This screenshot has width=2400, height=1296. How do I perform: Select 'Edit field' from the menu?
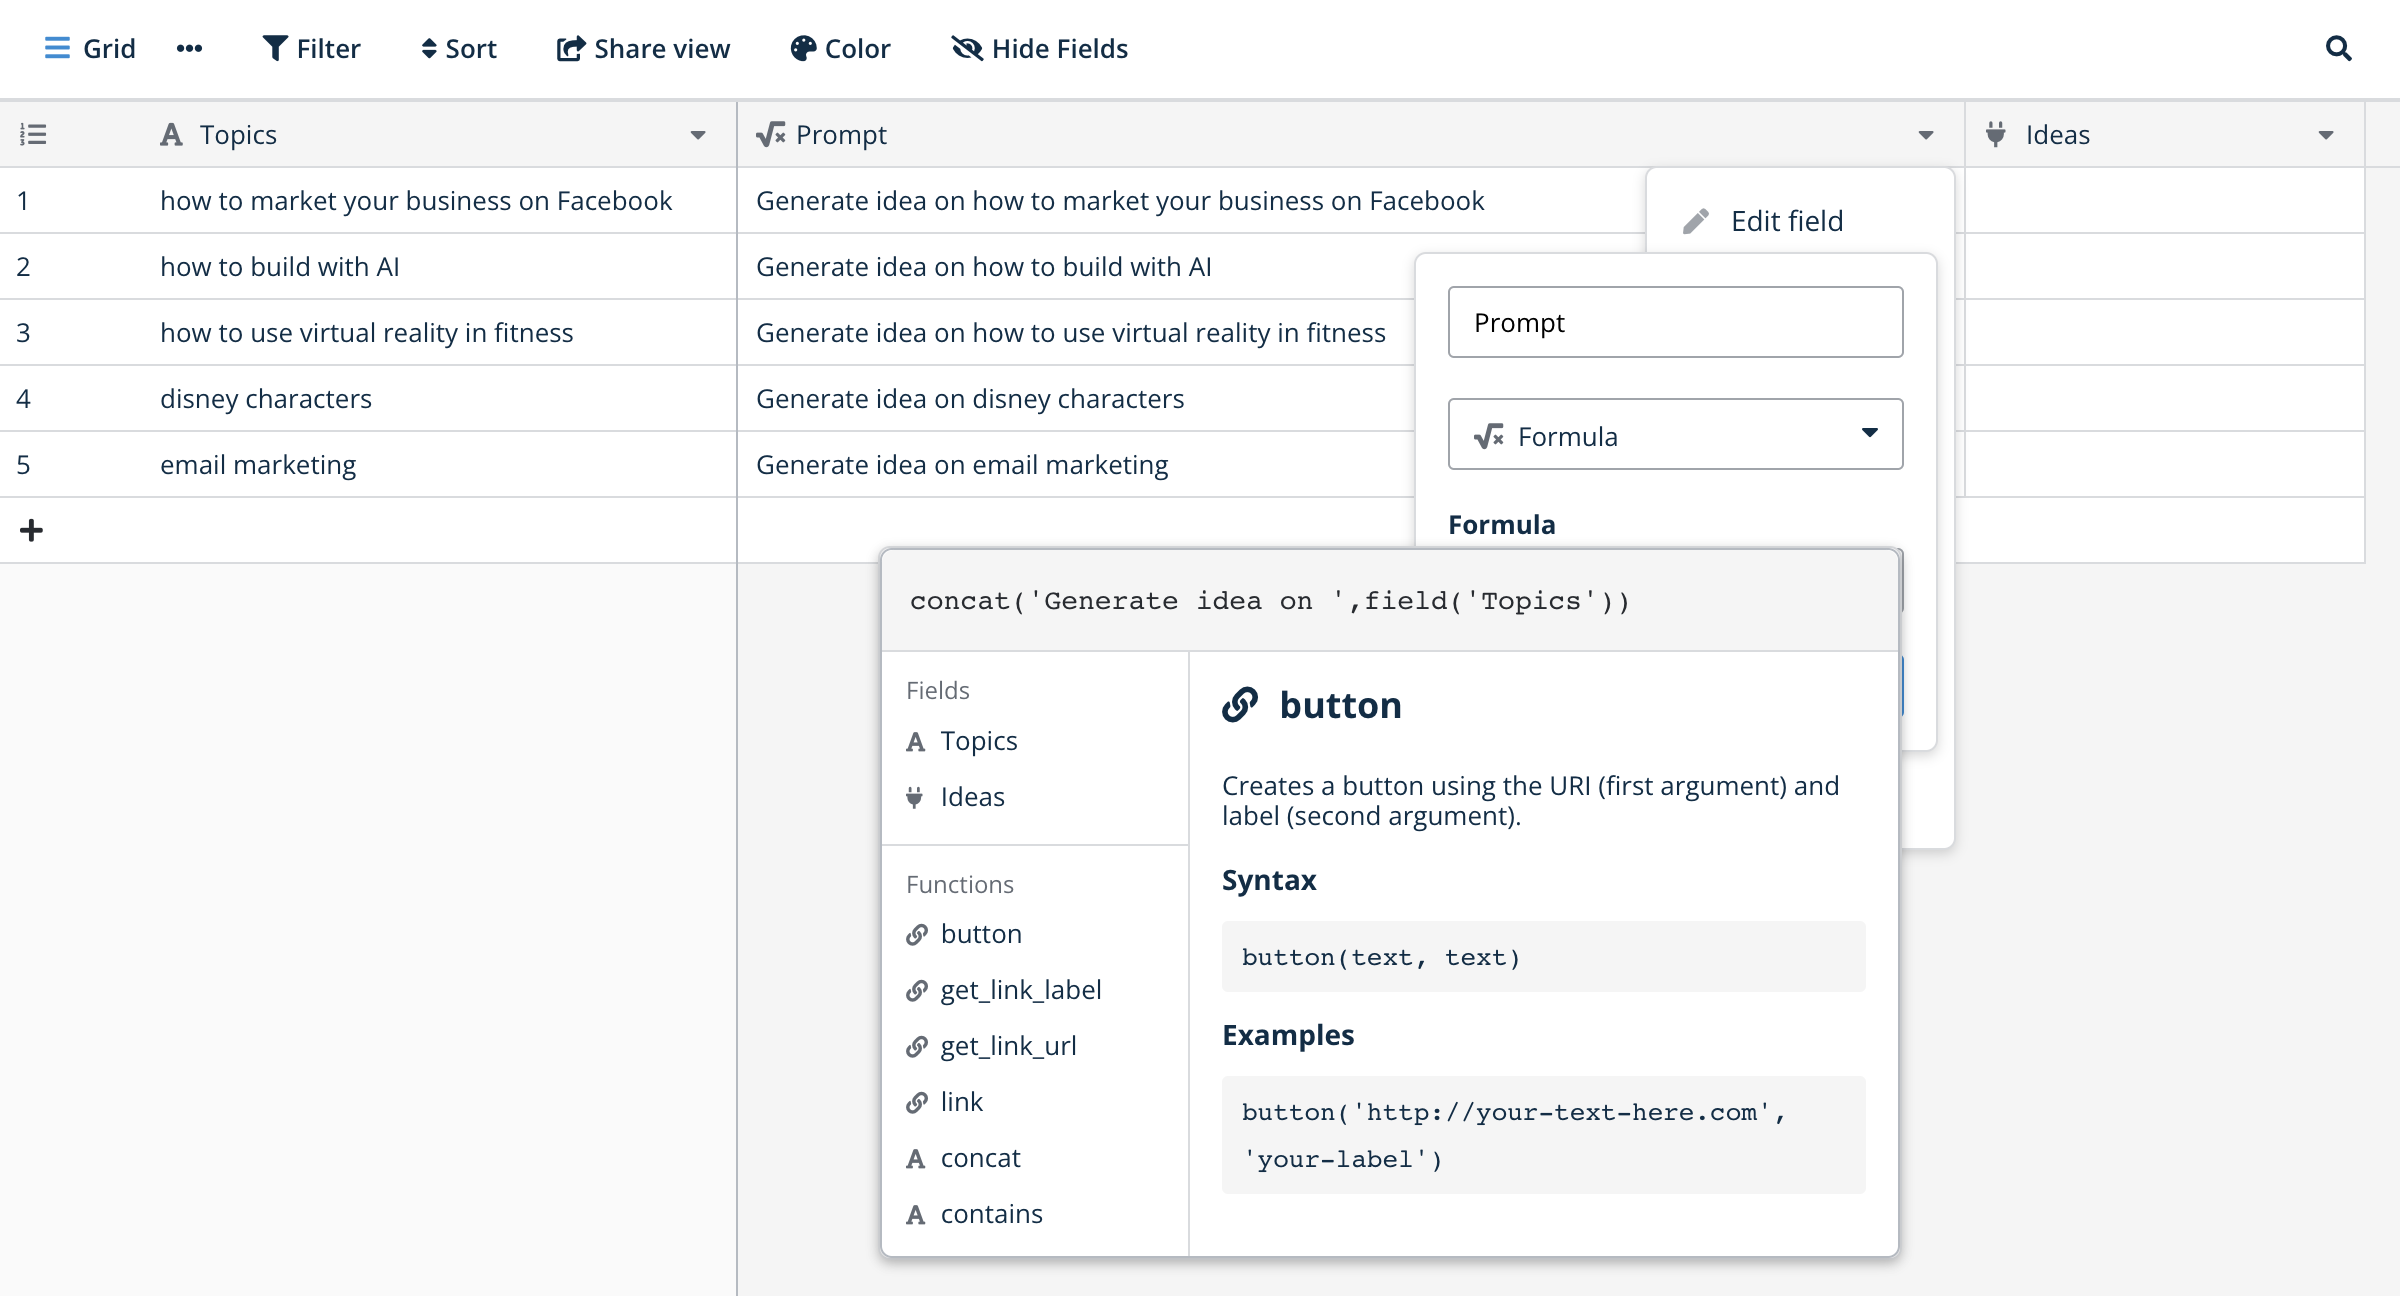1786,220
